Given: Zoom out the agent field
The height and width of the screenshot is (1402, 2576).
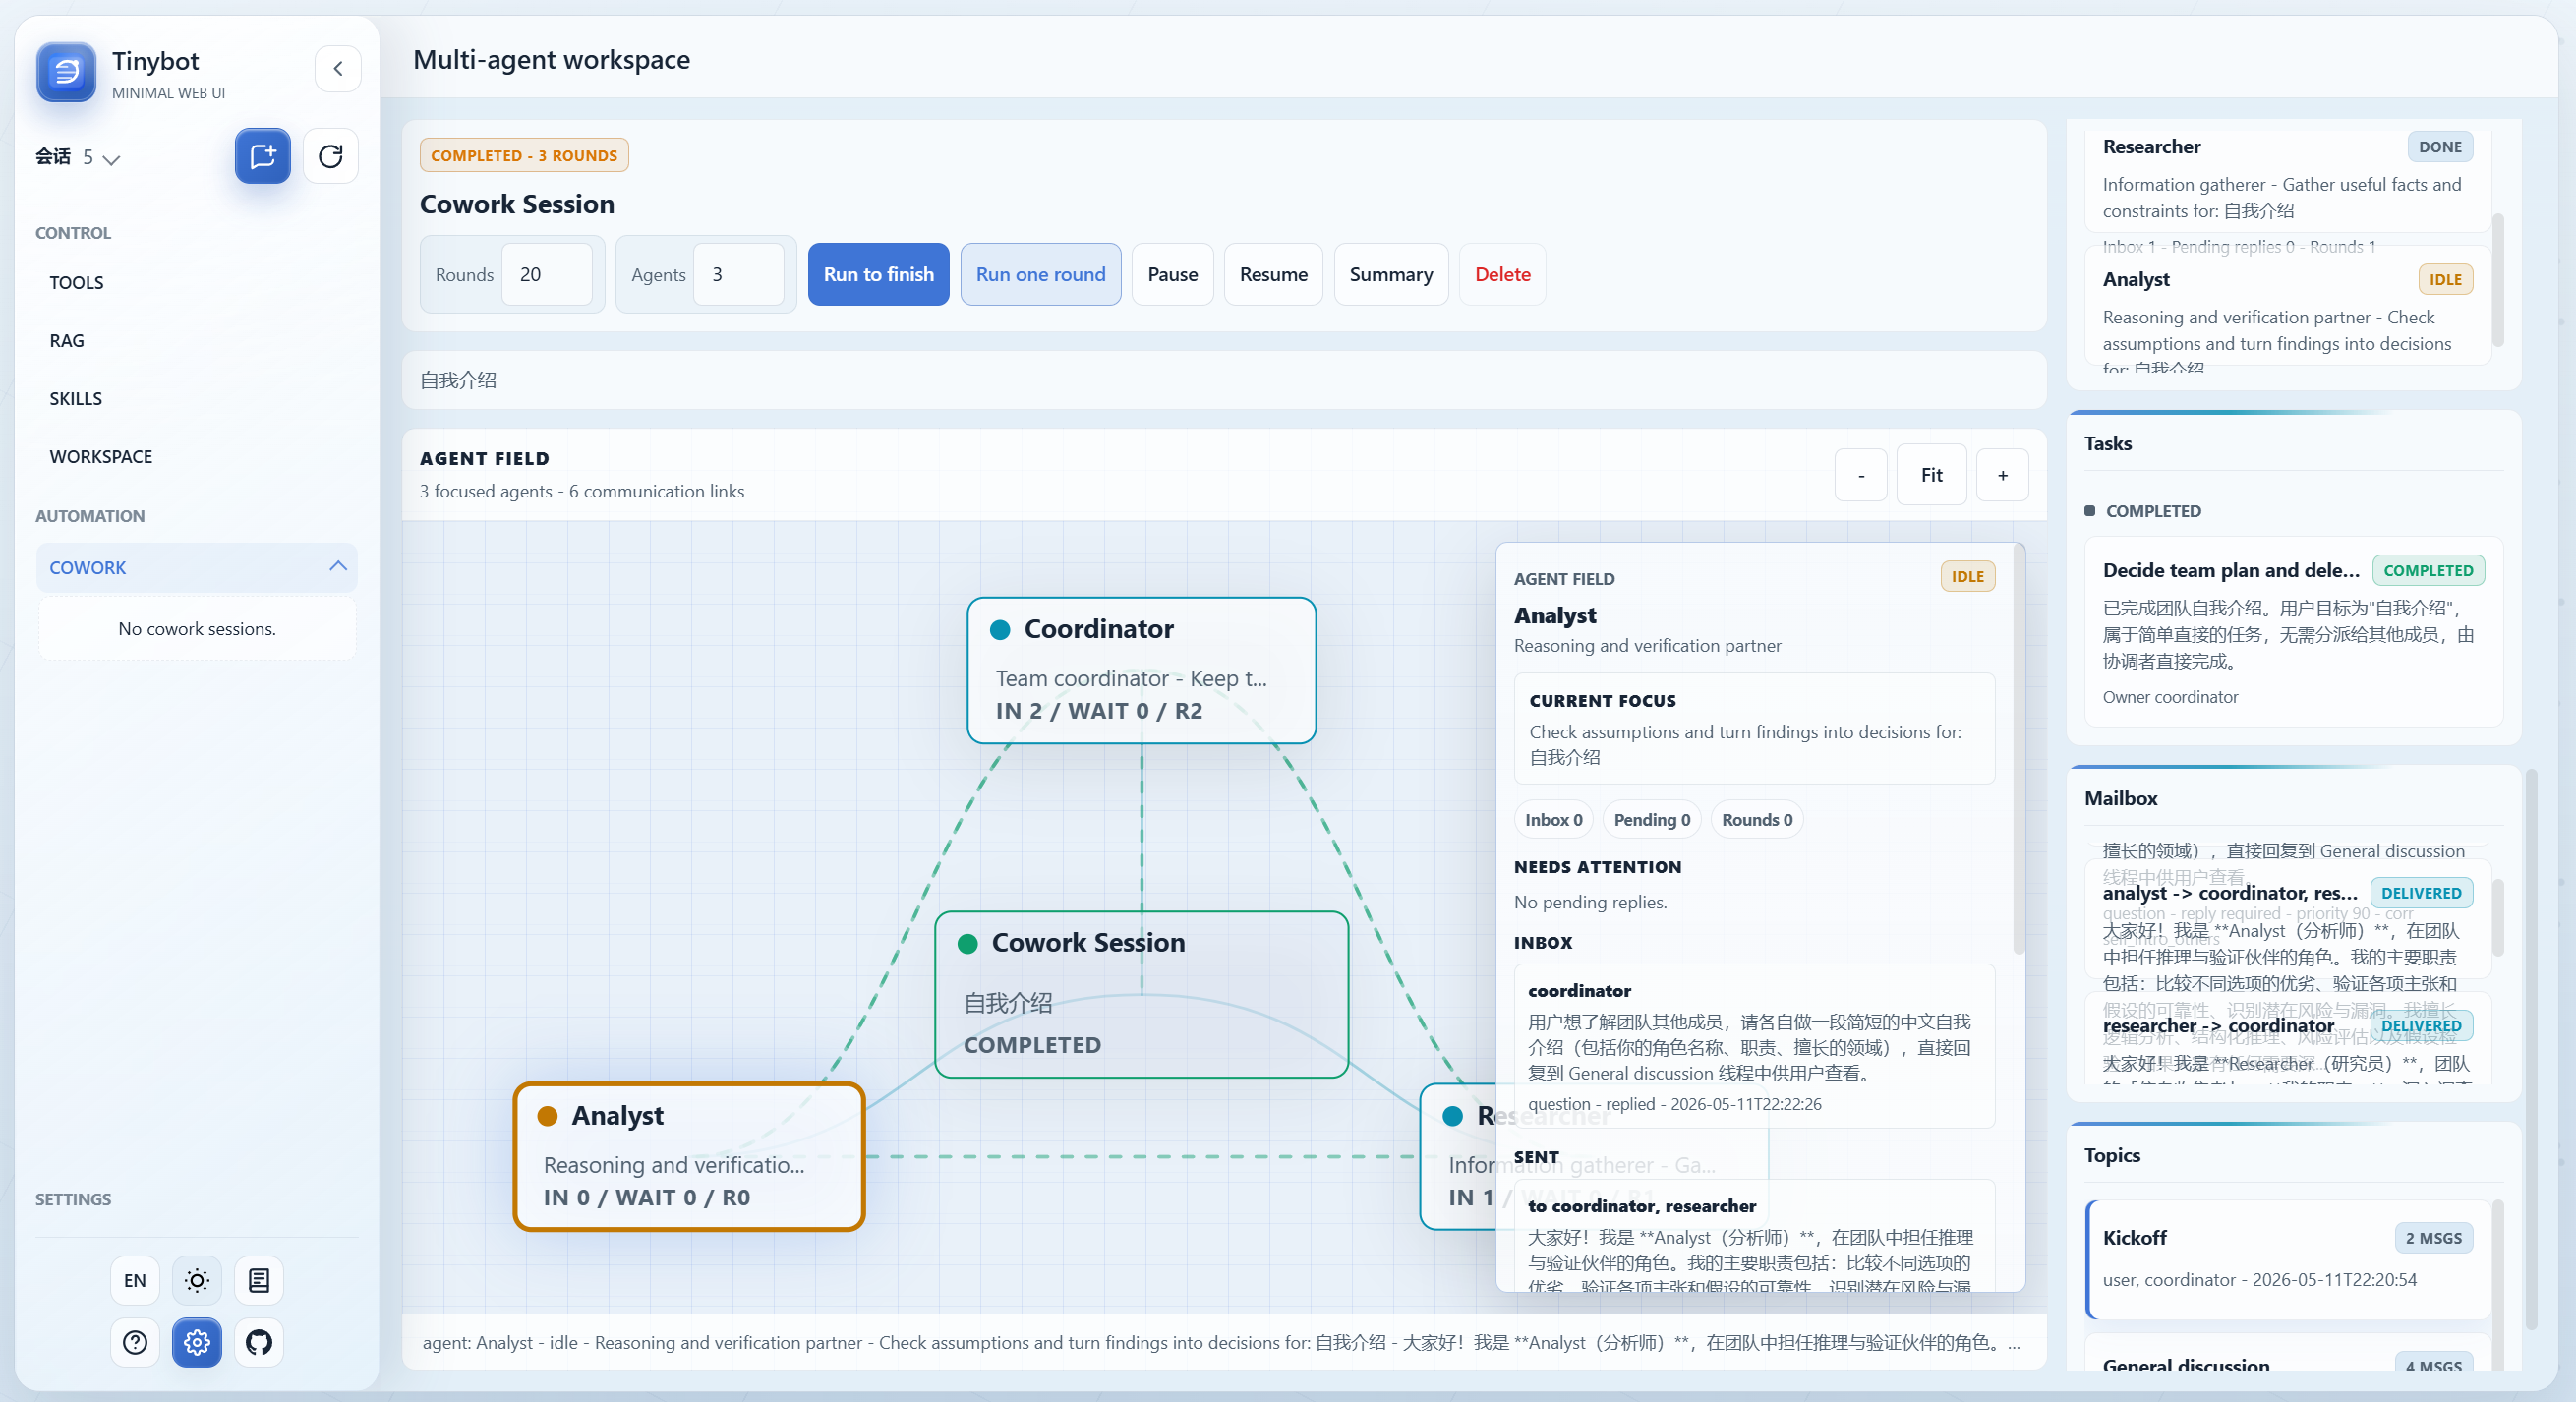Looking at the screenshot, I should (1861, 475).
